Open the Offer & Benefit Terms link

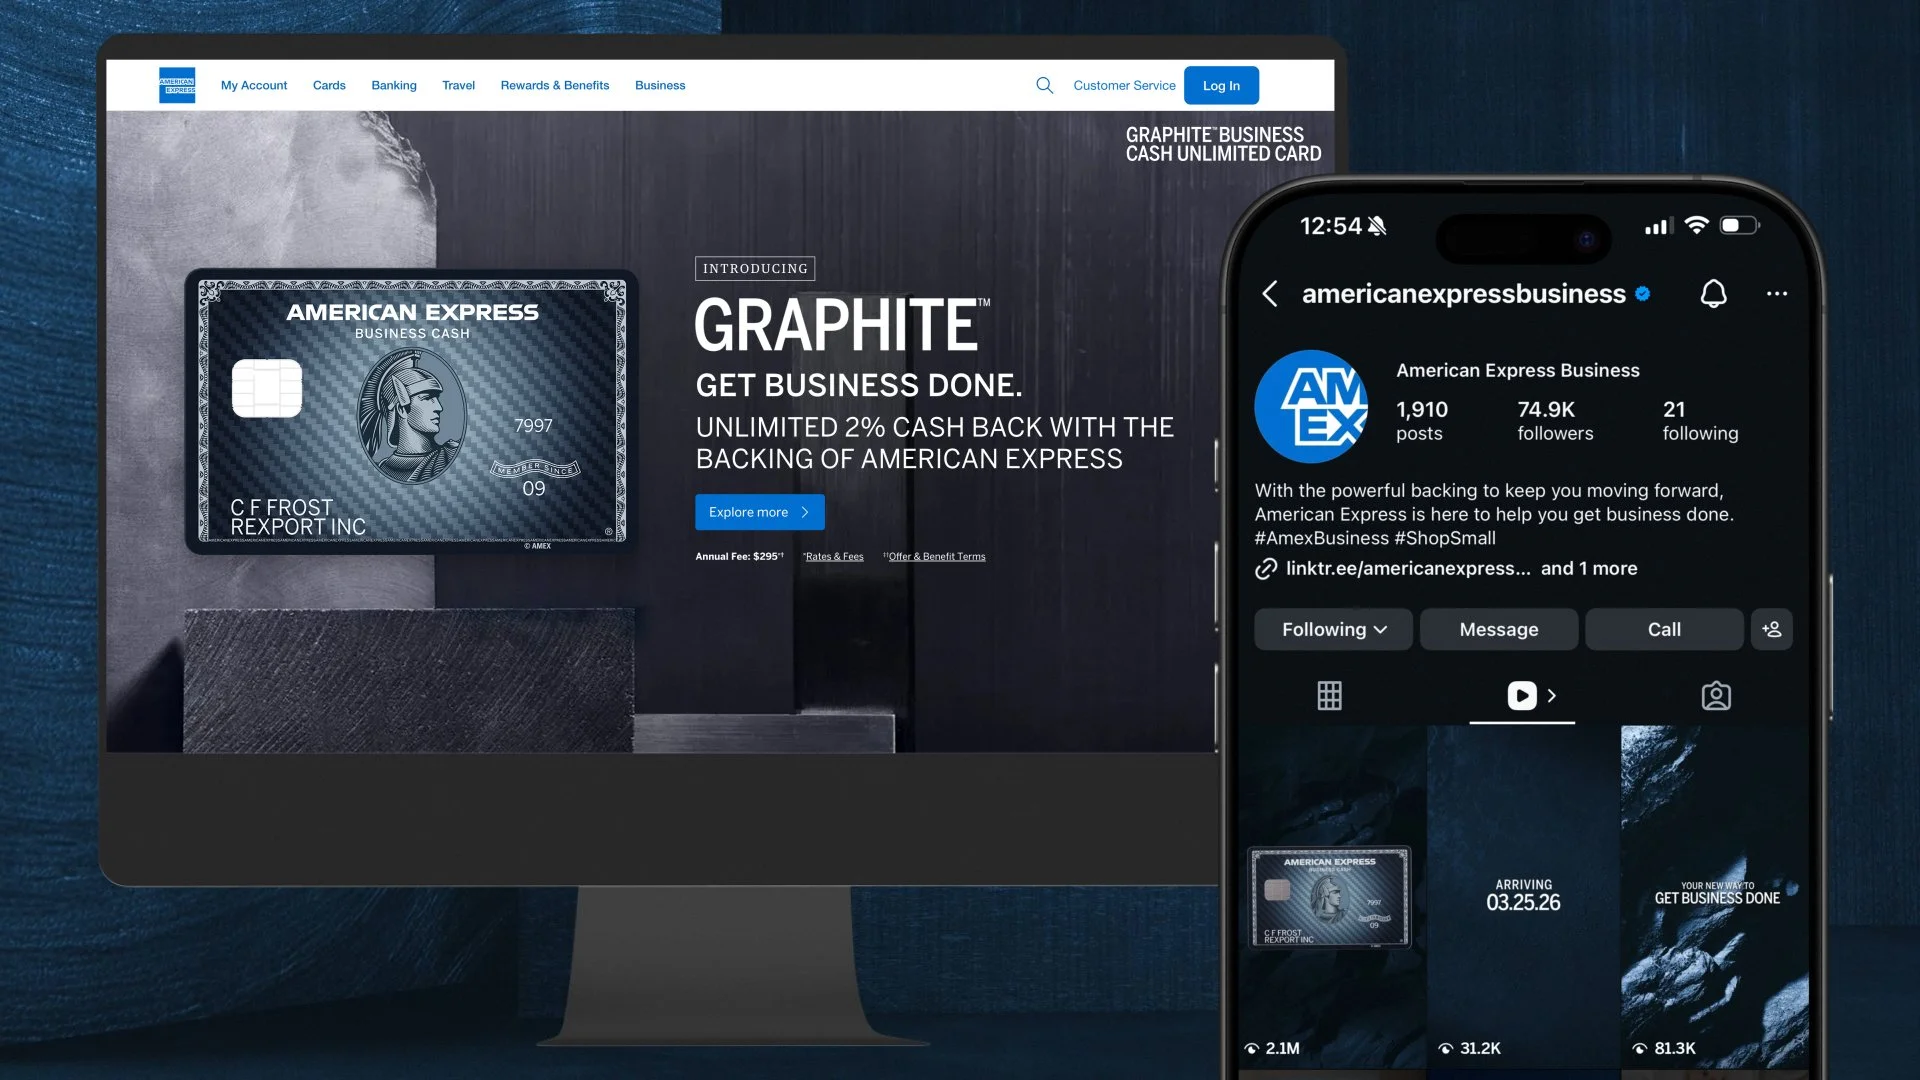[x=936, y=556]
